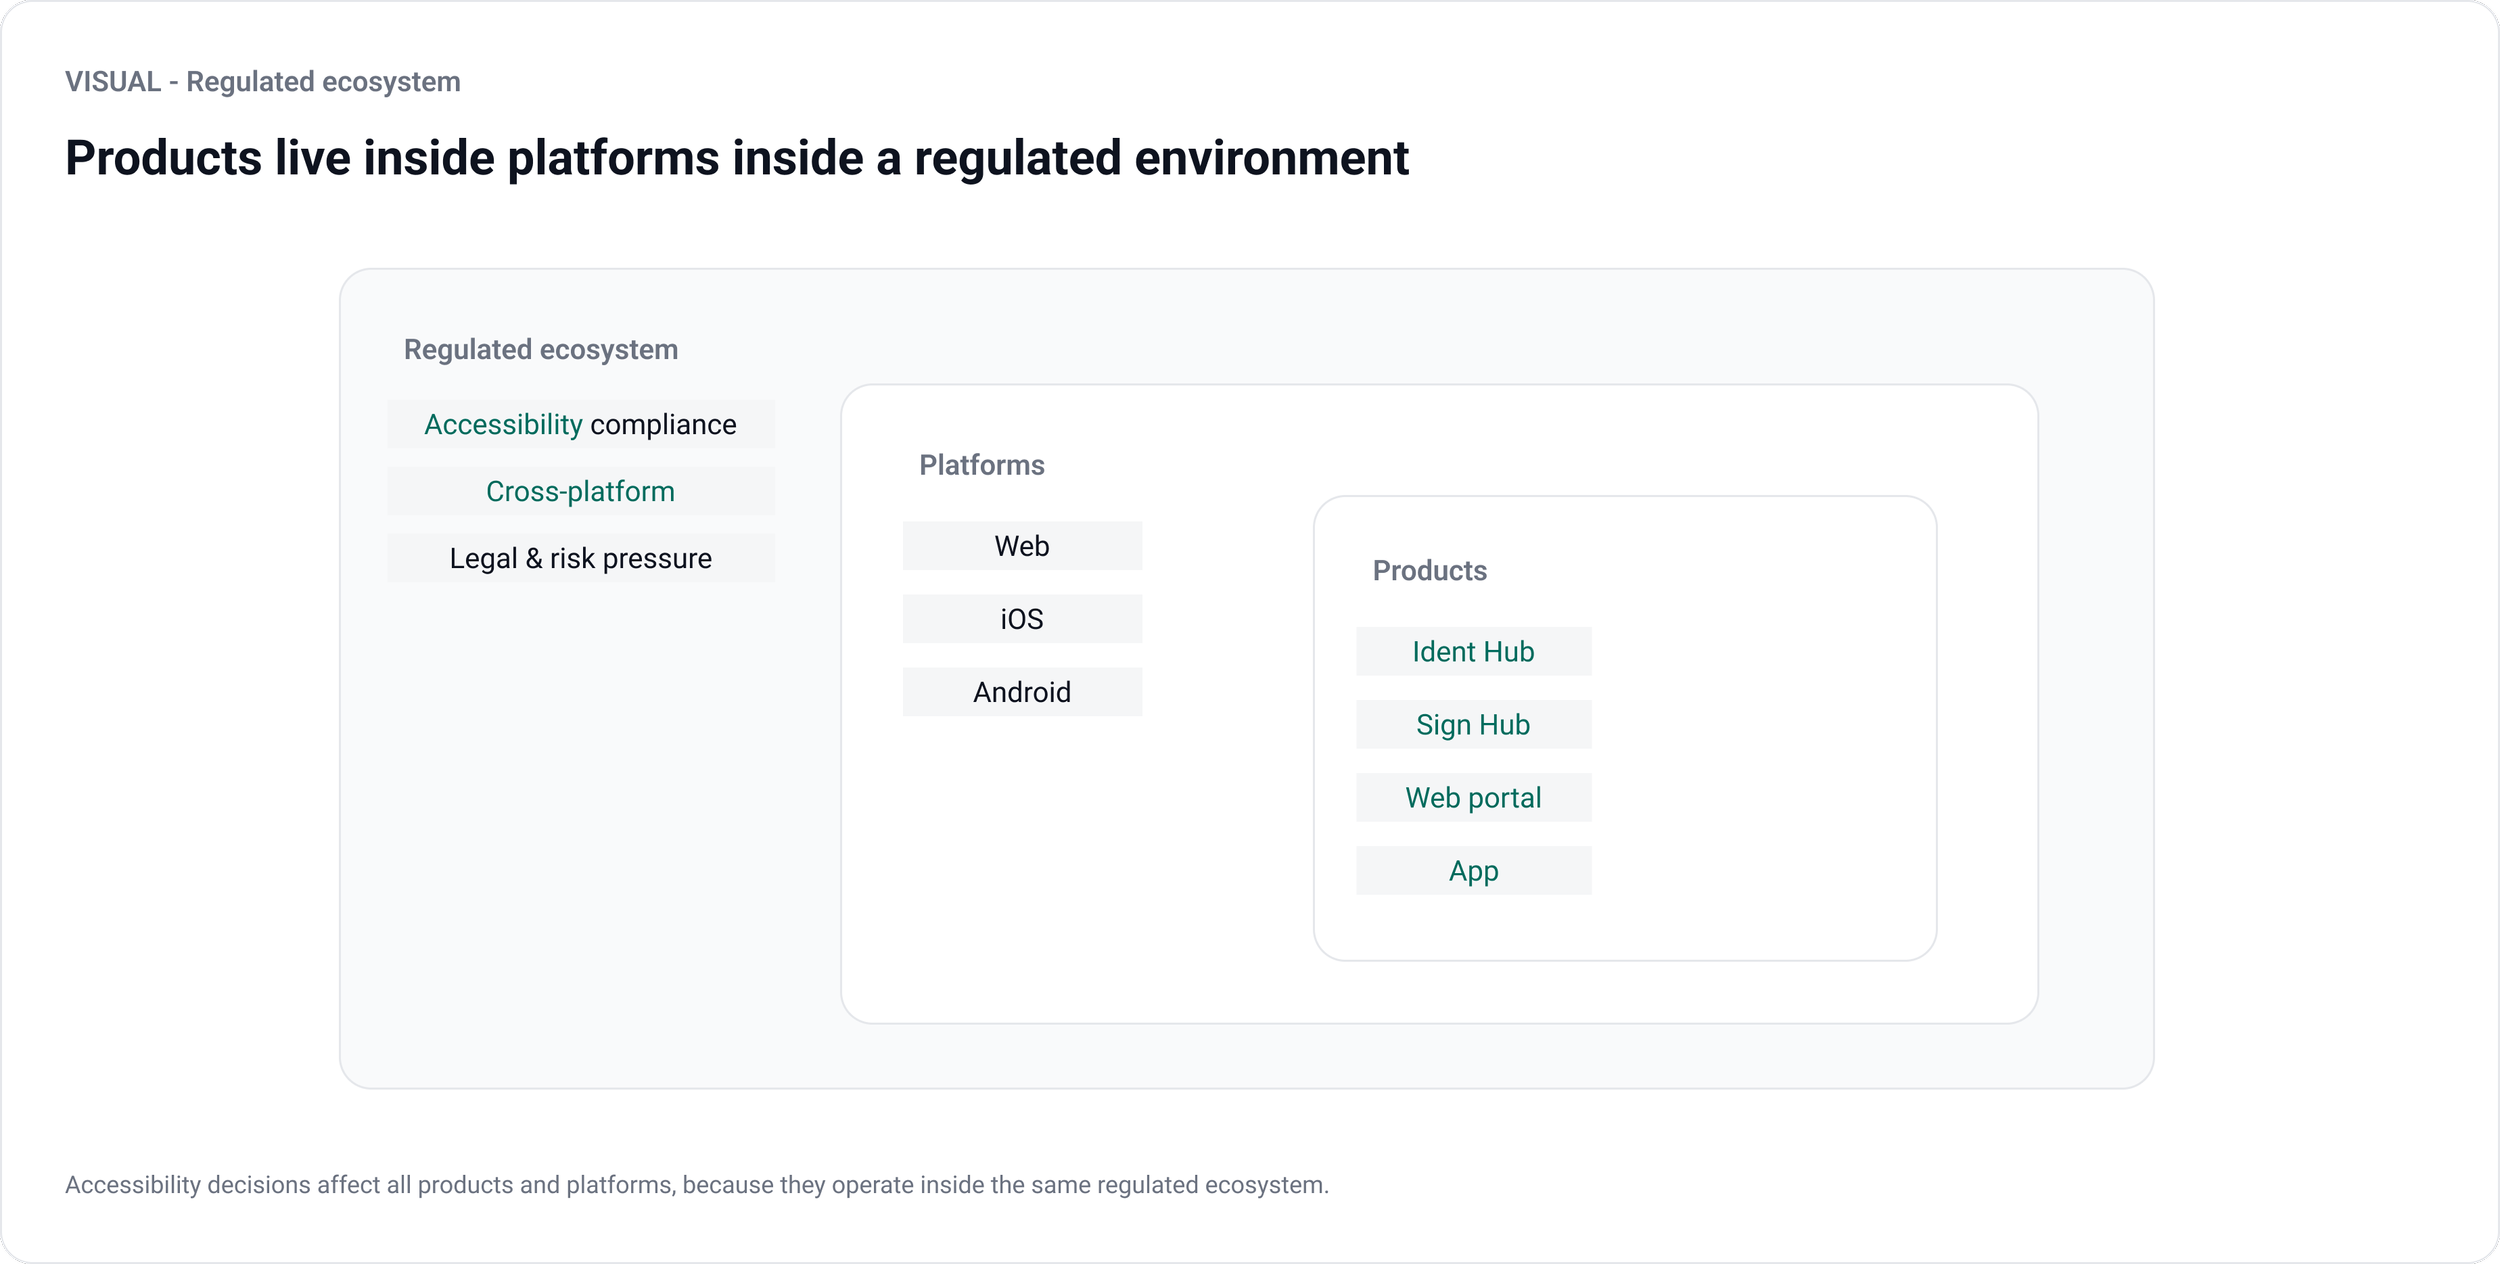Open the Ident Hub product chip
This screenshot has width=2500, height=1264.
coord(1472,652)
